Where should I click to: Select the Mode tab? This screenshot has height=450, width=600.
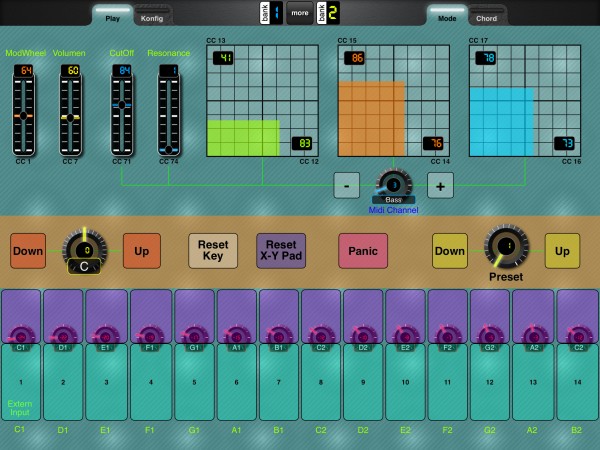pyautogui.click(x=447, y=16)
